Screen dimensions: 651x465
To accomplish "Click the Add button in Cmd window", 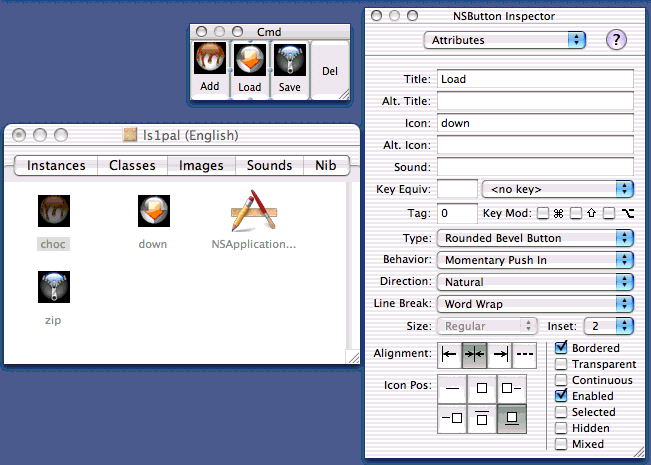I will tap(209, 69).
